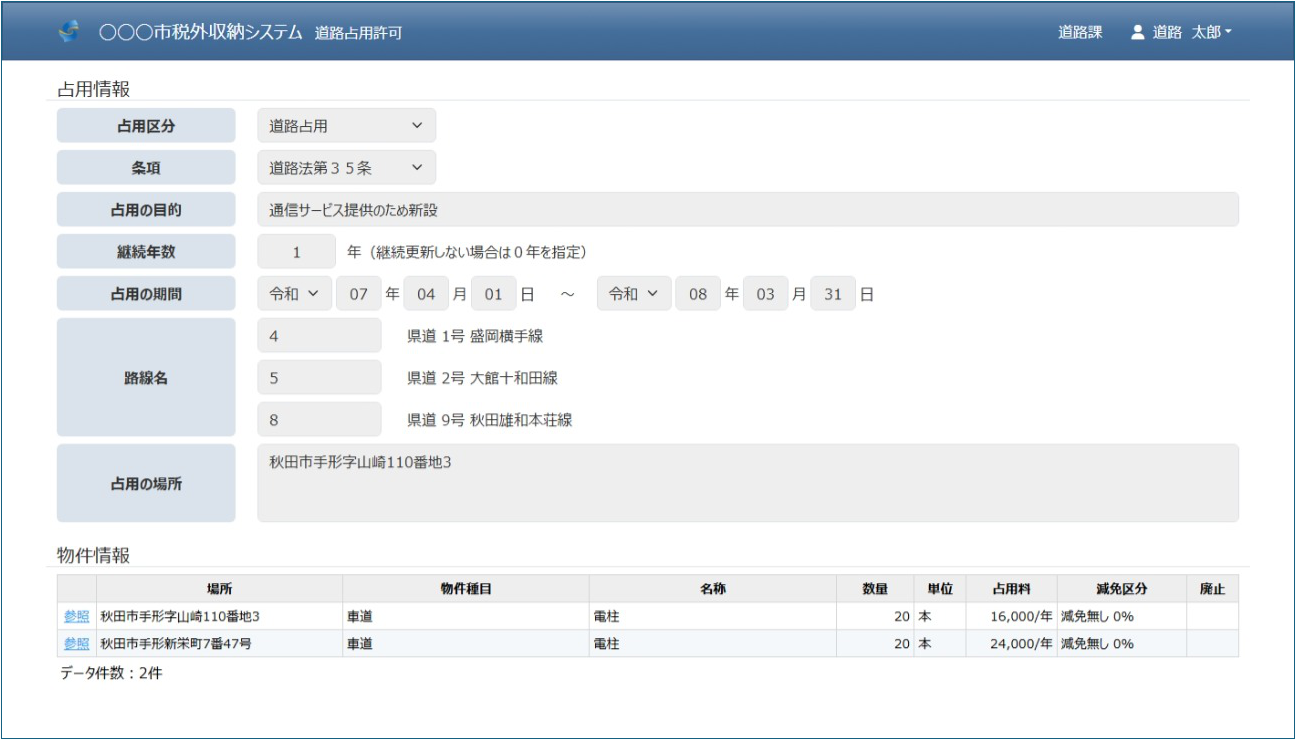This screenshot has width=1296, height=740.
Task: Open the 条項 道路法第35条 dropdown
Action: (x=346, y=168)
